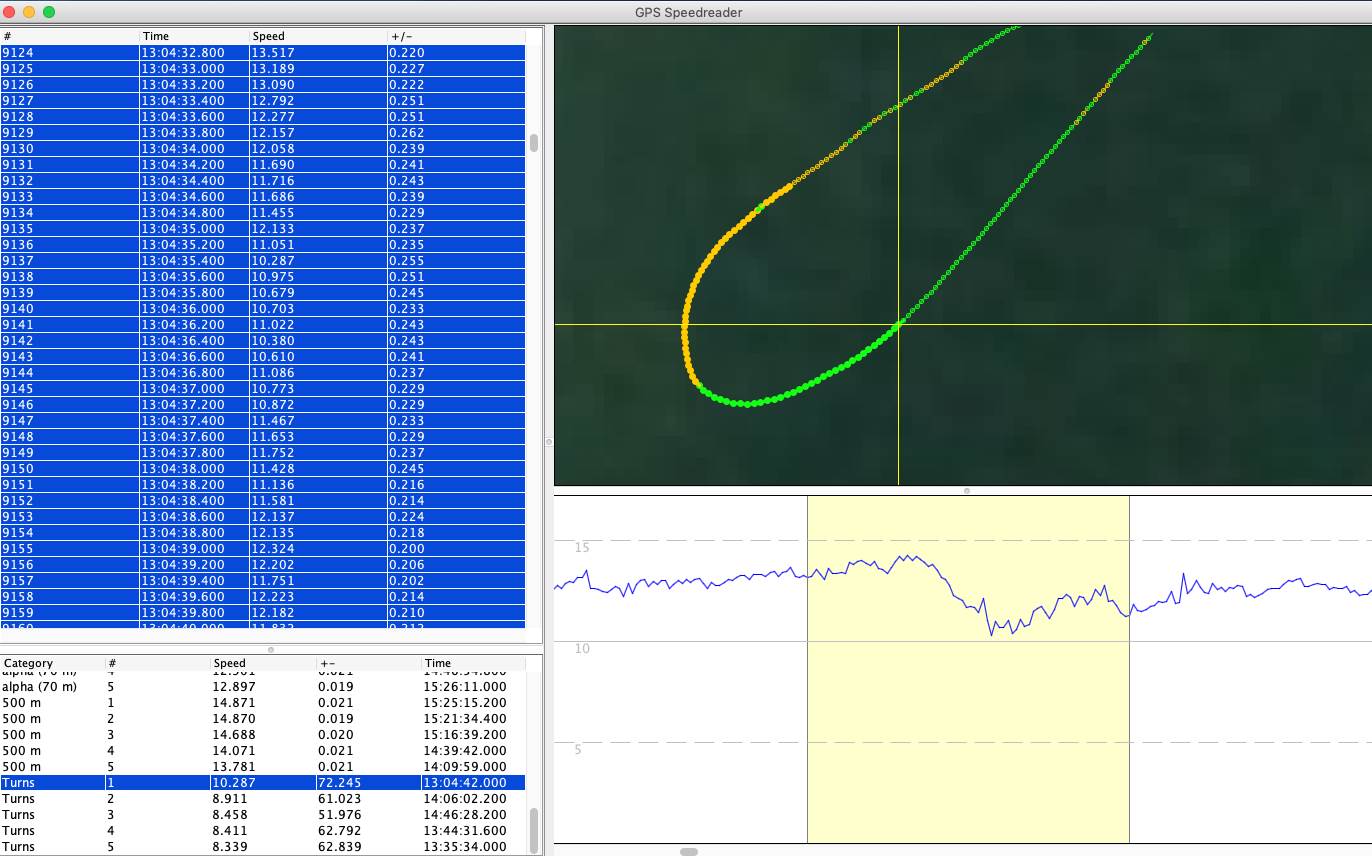Select the Turns result number 2 row
This screenshot has height=856, width=1372.
coord(263,799)
